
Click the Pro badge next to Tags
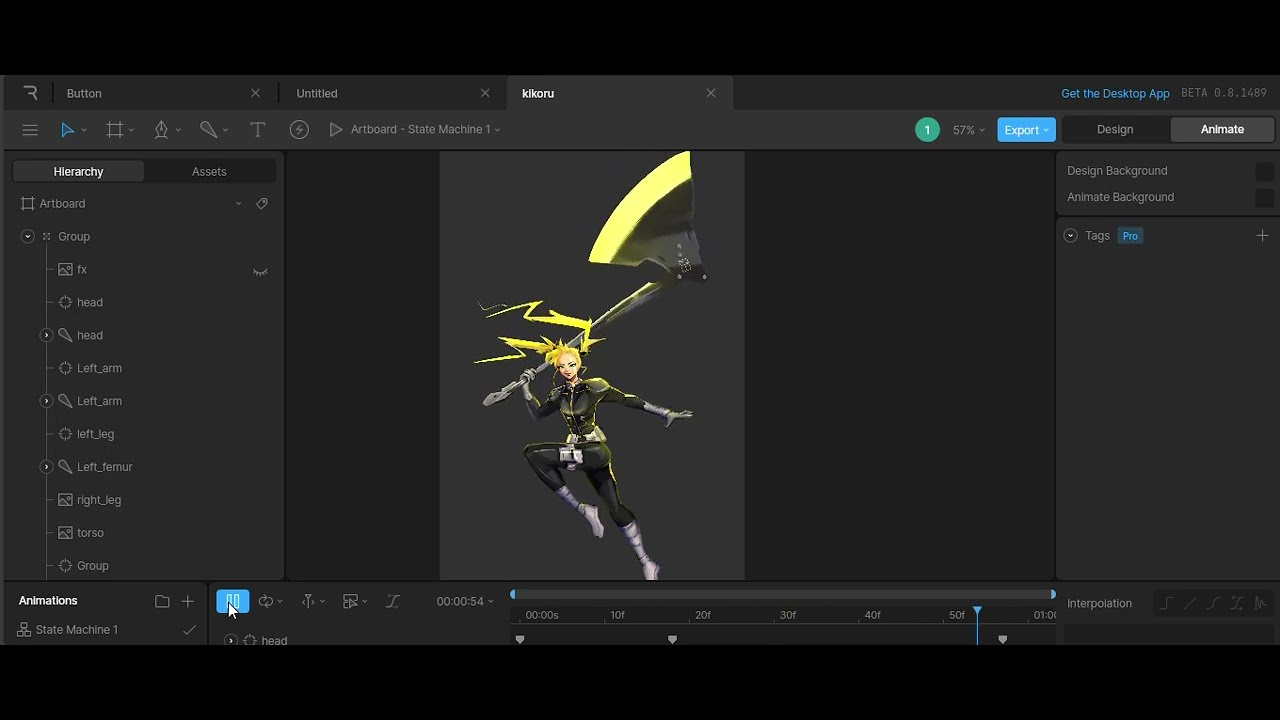tap(1130, 236)
